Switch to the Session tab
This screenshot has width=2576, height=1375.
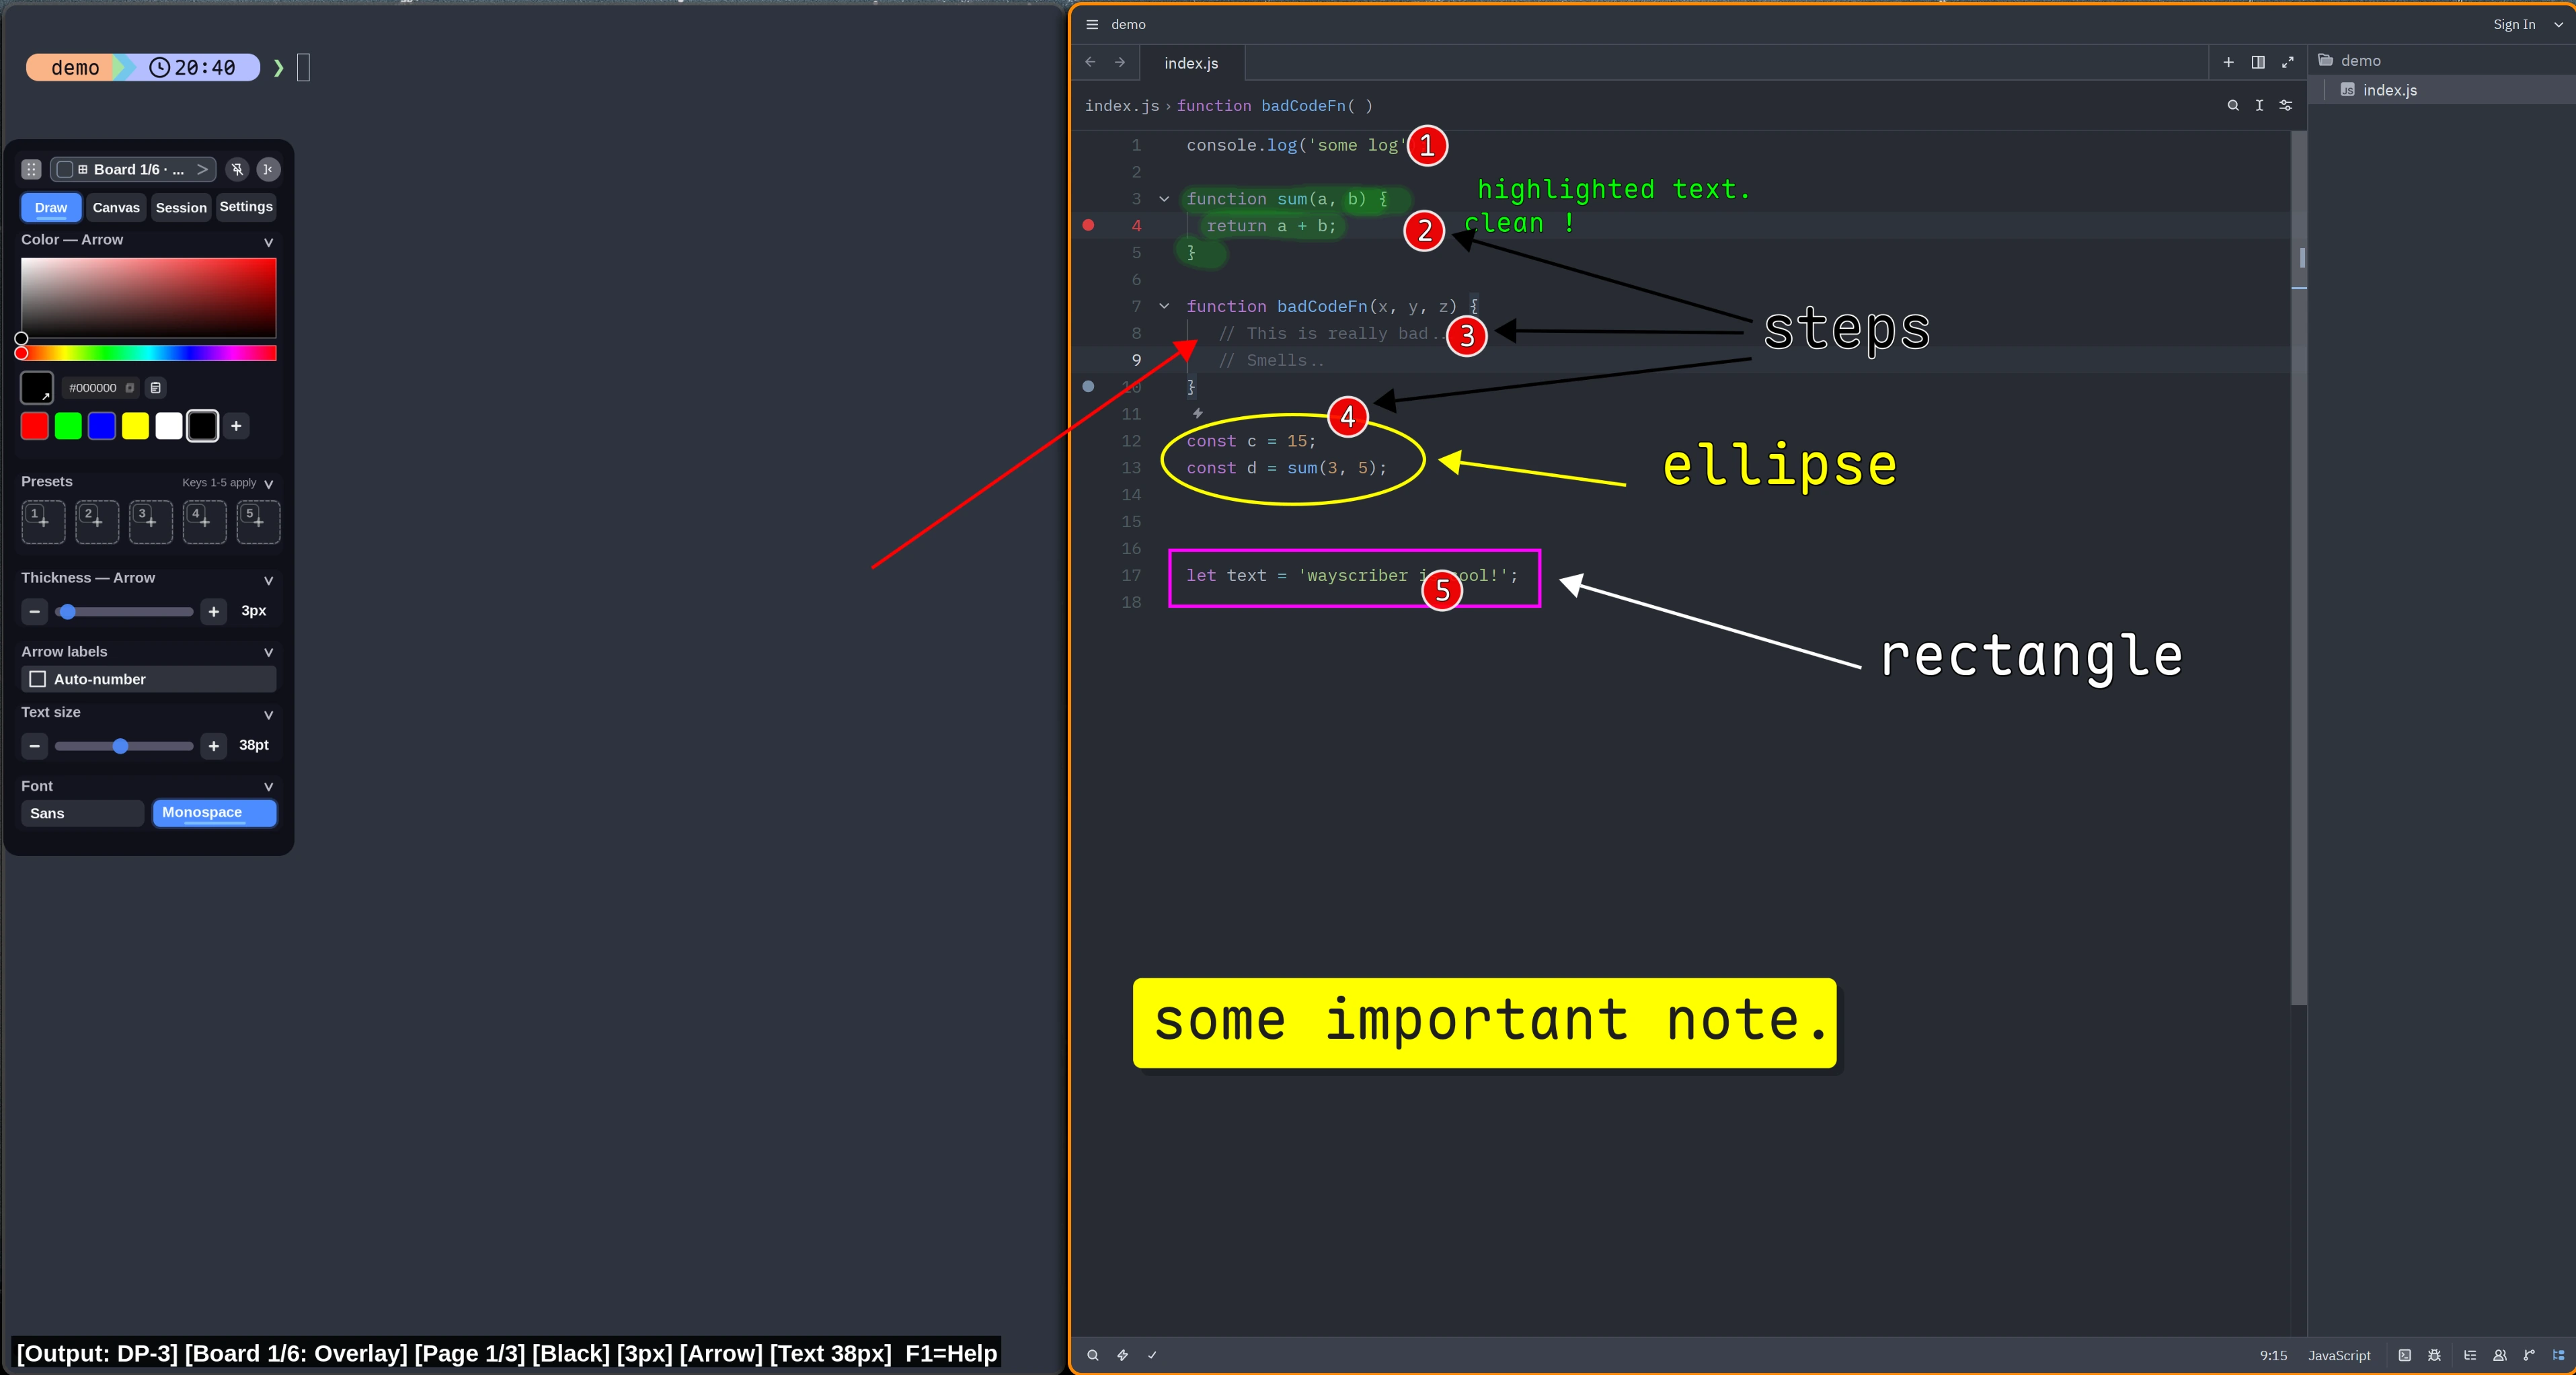point(181,207)
